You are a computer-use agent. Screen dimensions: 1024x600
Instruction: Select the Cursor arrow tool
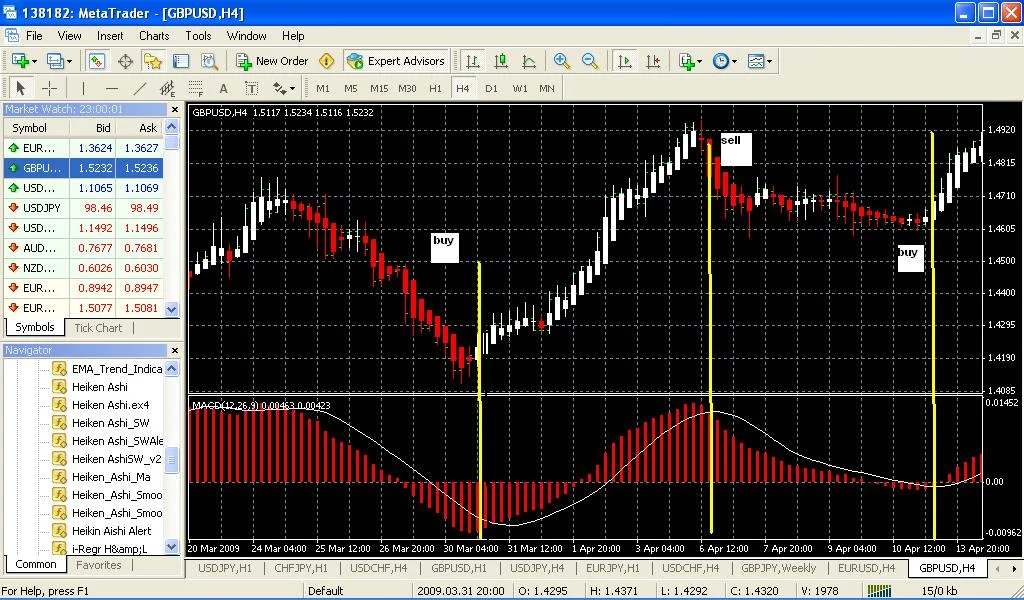point(20,88)
